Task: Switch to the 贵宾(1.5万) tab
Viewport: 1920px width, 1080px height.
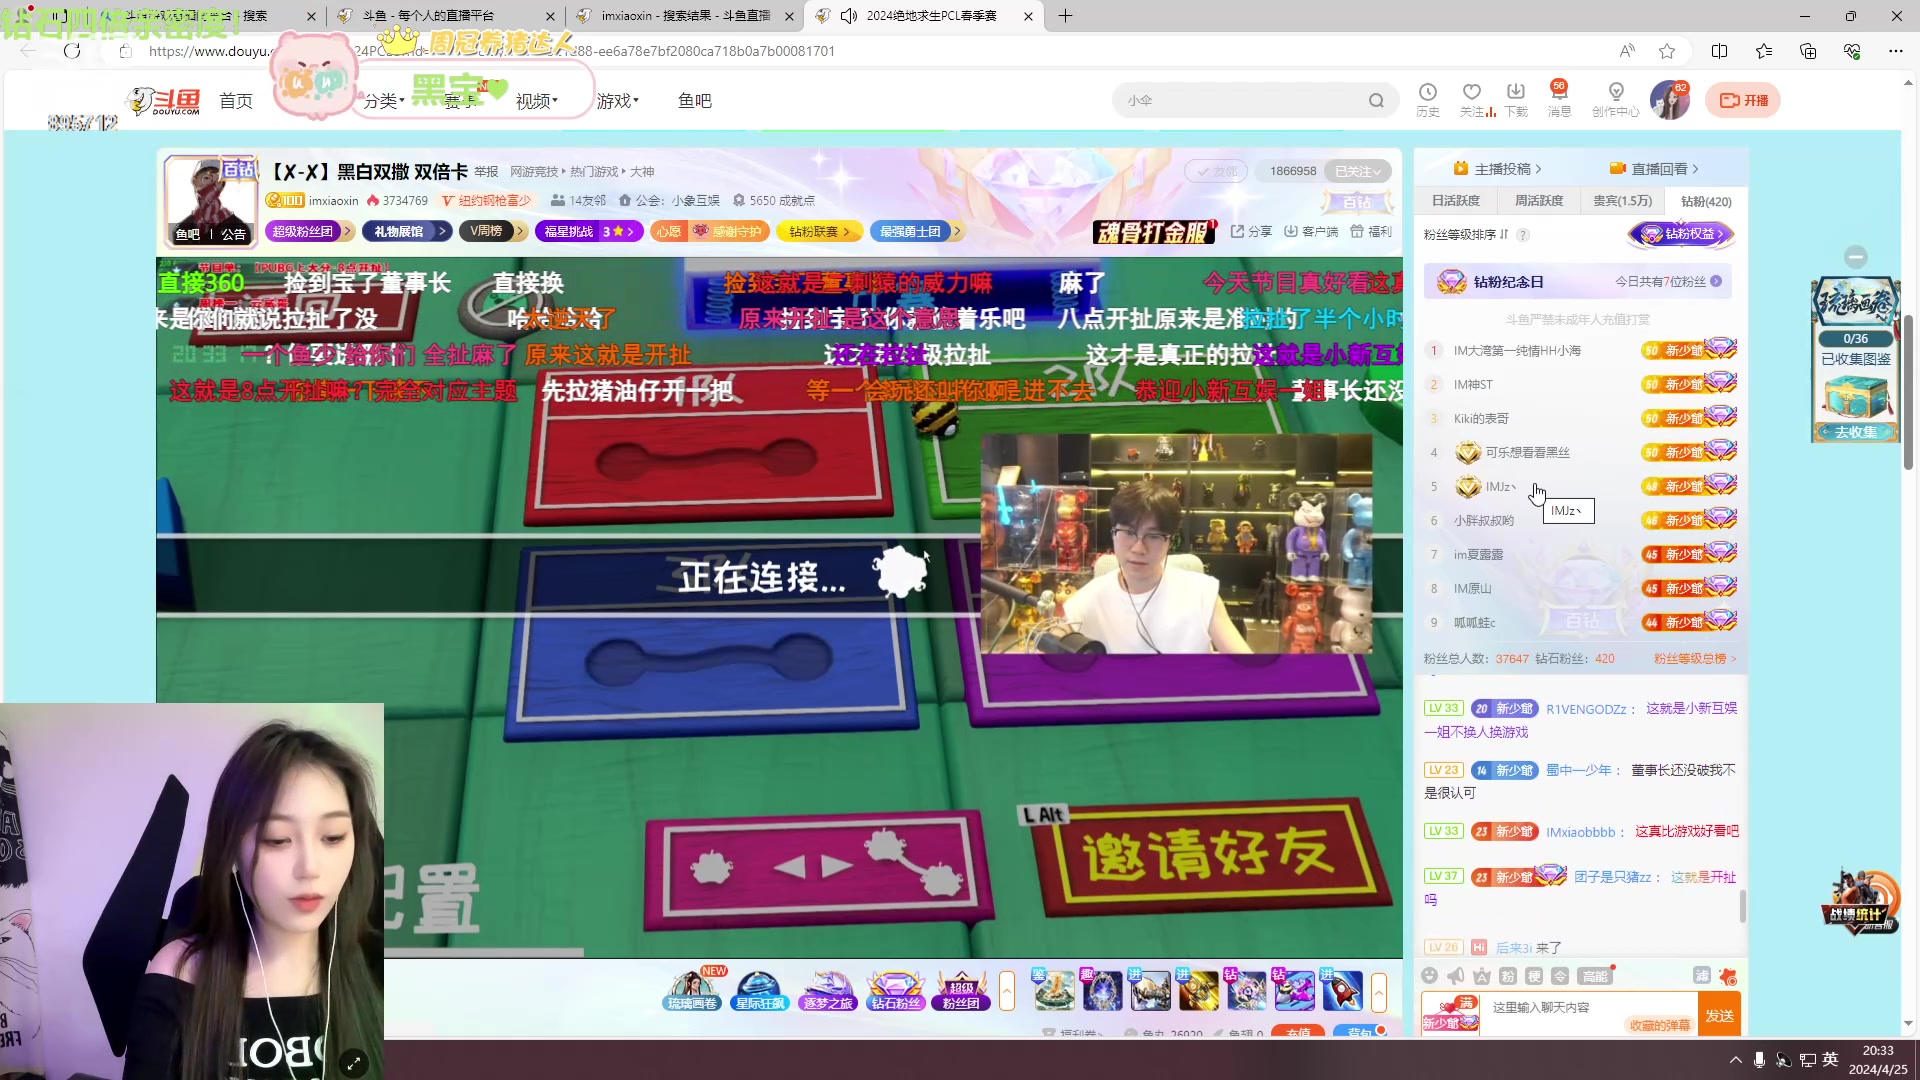Action: click(1622, 201)
